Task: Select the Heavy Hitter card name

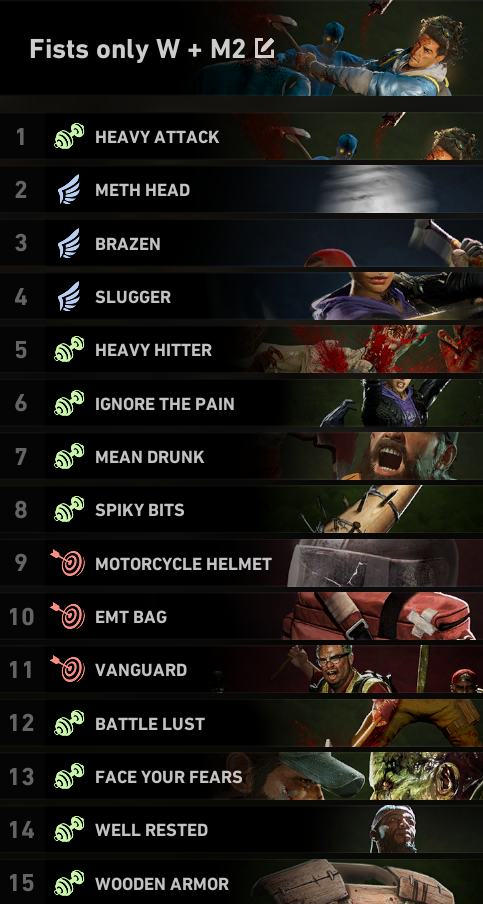Action: point(153,351)
